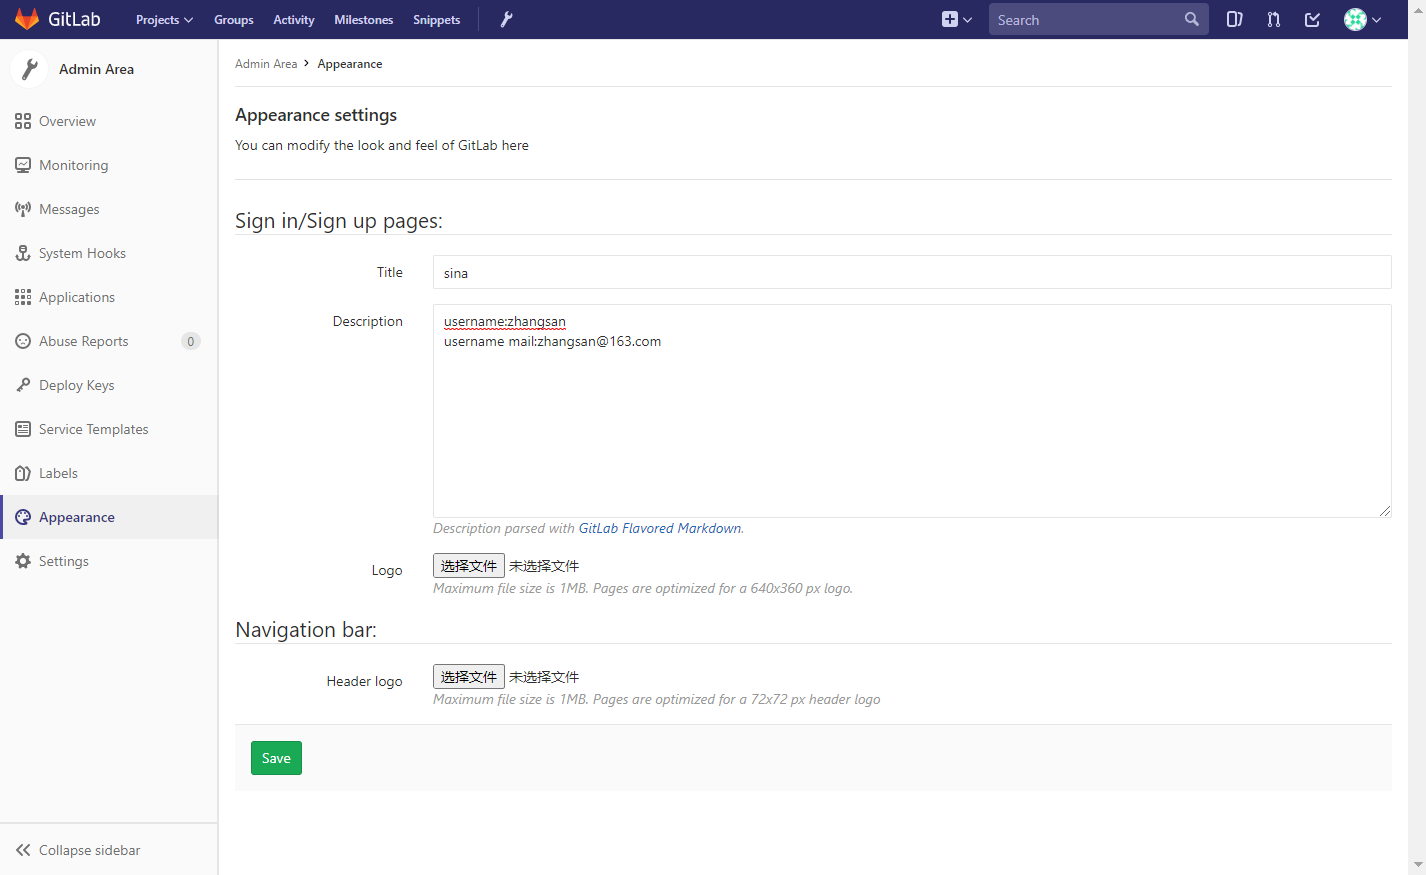Click Collapse sidebar text
Screen dimensions: 1426x875
pos(90,850)
